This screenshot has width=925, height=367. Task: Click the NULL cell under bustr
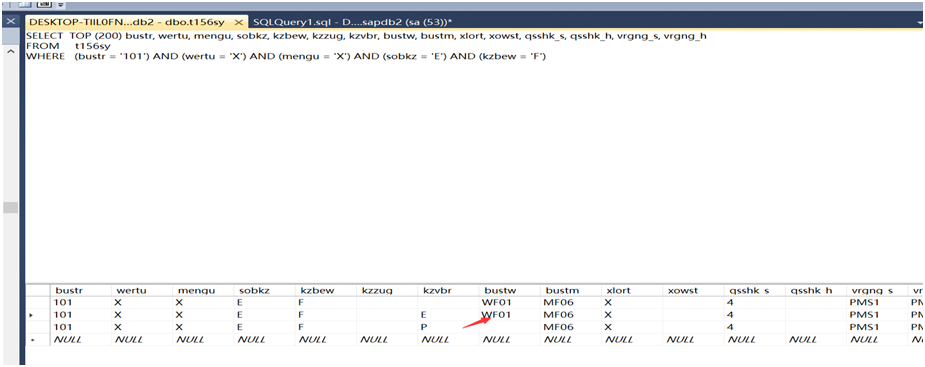pyautogui.click(x=80, y=339)
